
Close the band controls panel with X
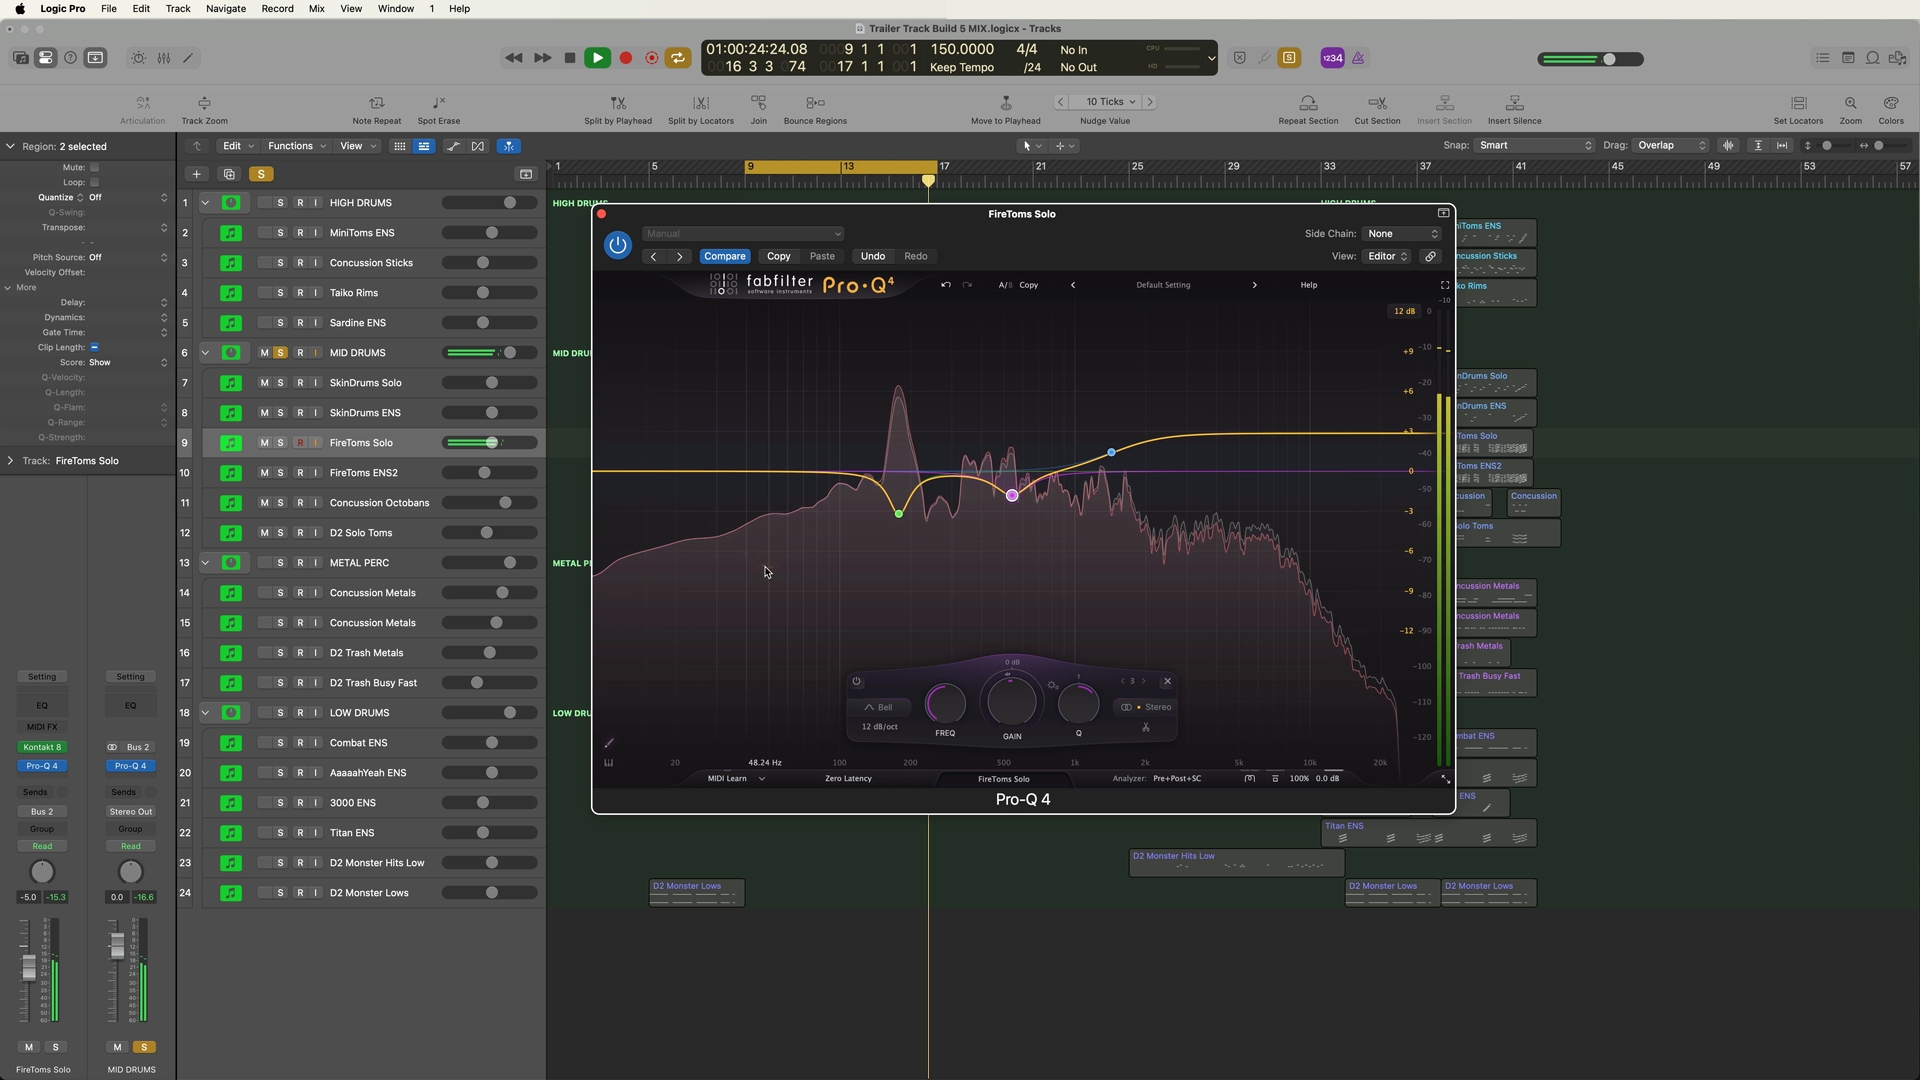[x=1167, y=682]
